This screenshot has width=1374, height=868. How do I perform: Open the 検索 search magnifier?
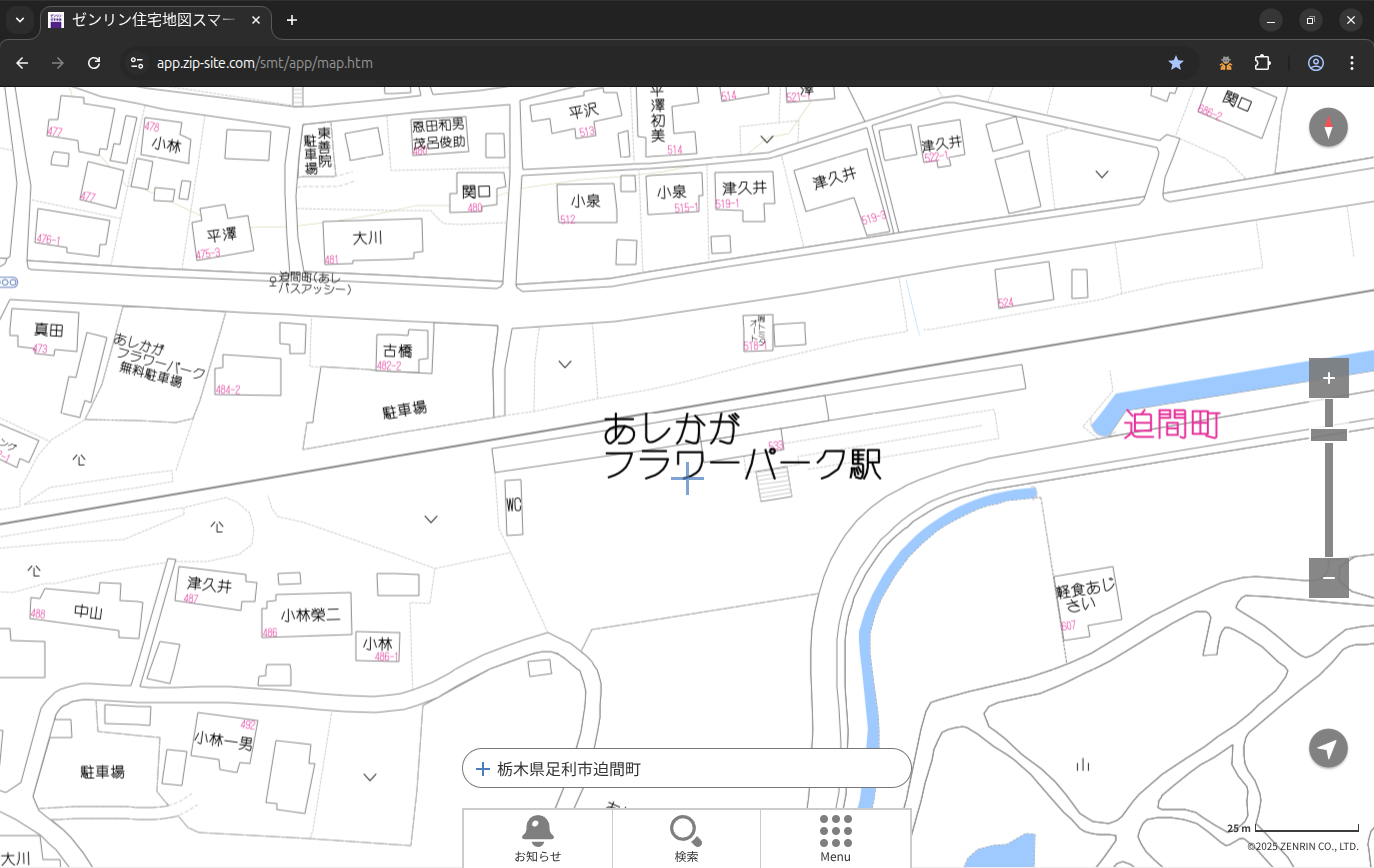click(686, 838)
